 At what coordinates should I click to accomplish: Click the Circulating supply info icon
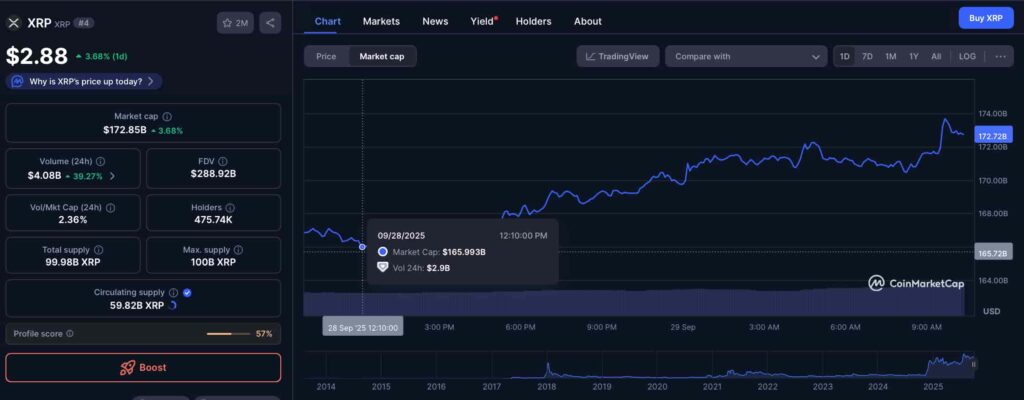click(x=173, y=293)
